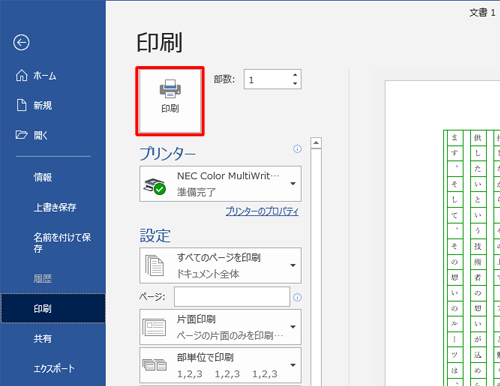Choose 上書き保存 in the sidebar
This screenshot has height=386, width=500.
pos(55,207)
